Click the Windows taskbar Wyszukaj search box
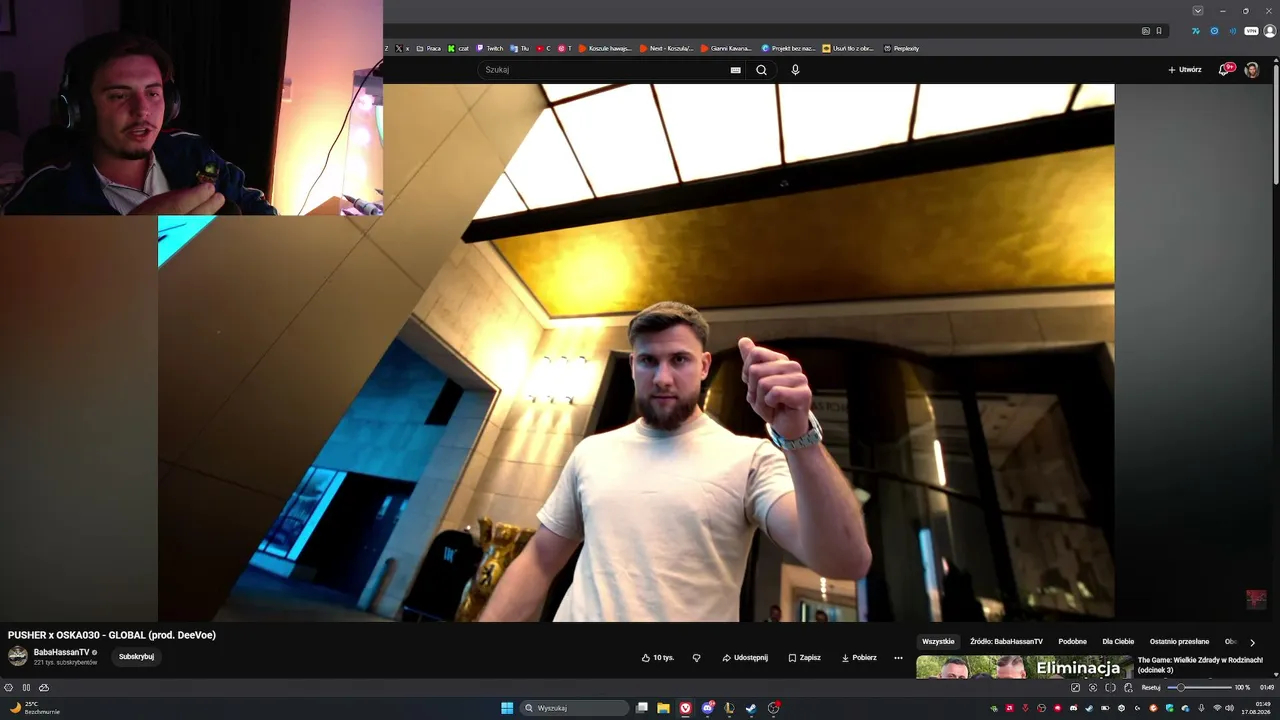This screenshot has width=1280, height=720. coord(573,708)
